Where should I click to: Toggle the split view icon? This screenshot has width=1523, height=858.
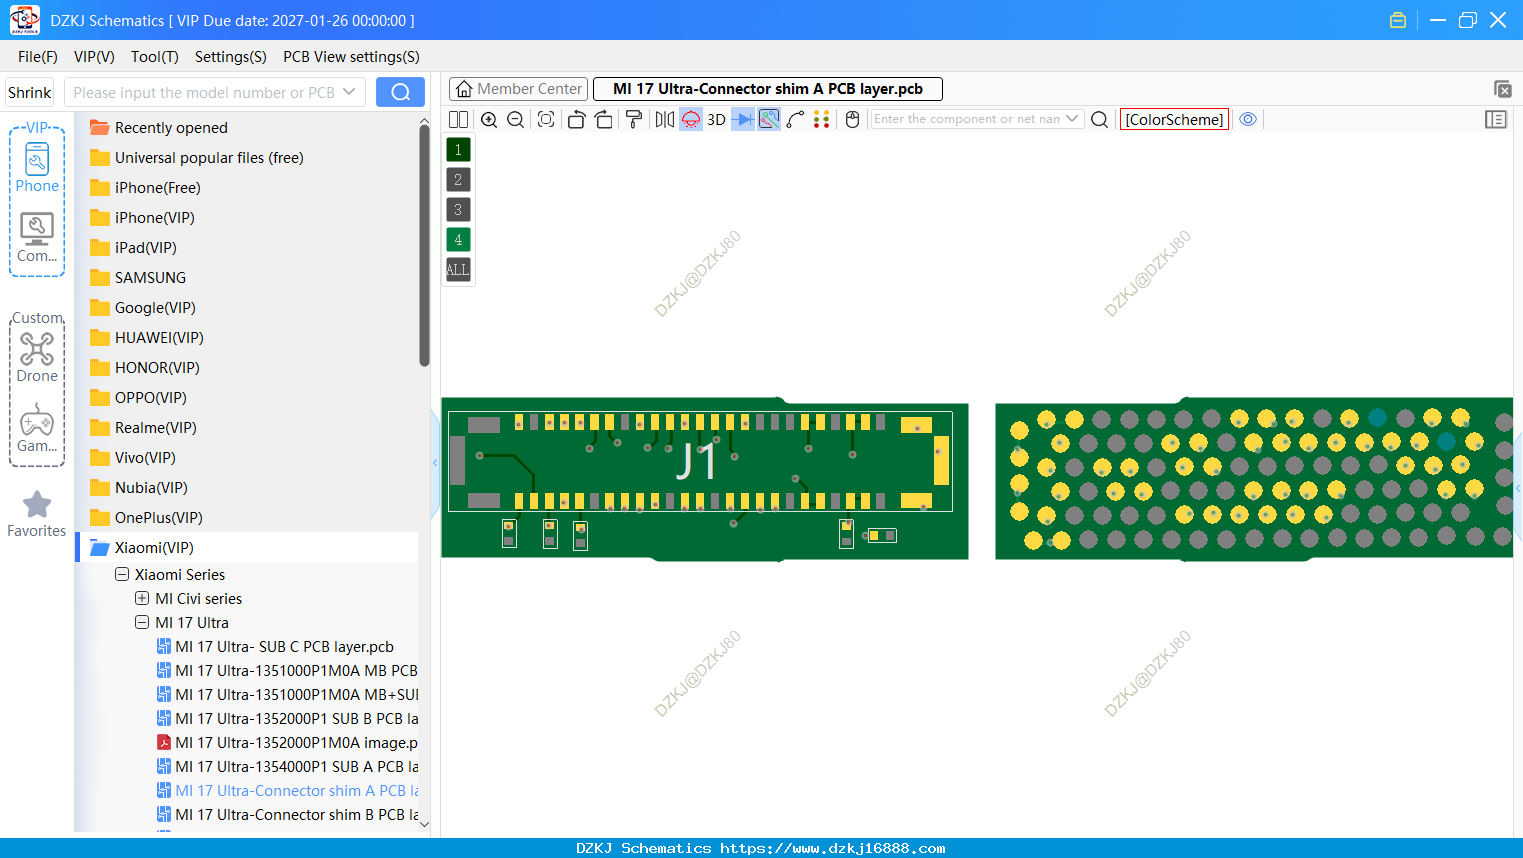(x=458, y=119)
